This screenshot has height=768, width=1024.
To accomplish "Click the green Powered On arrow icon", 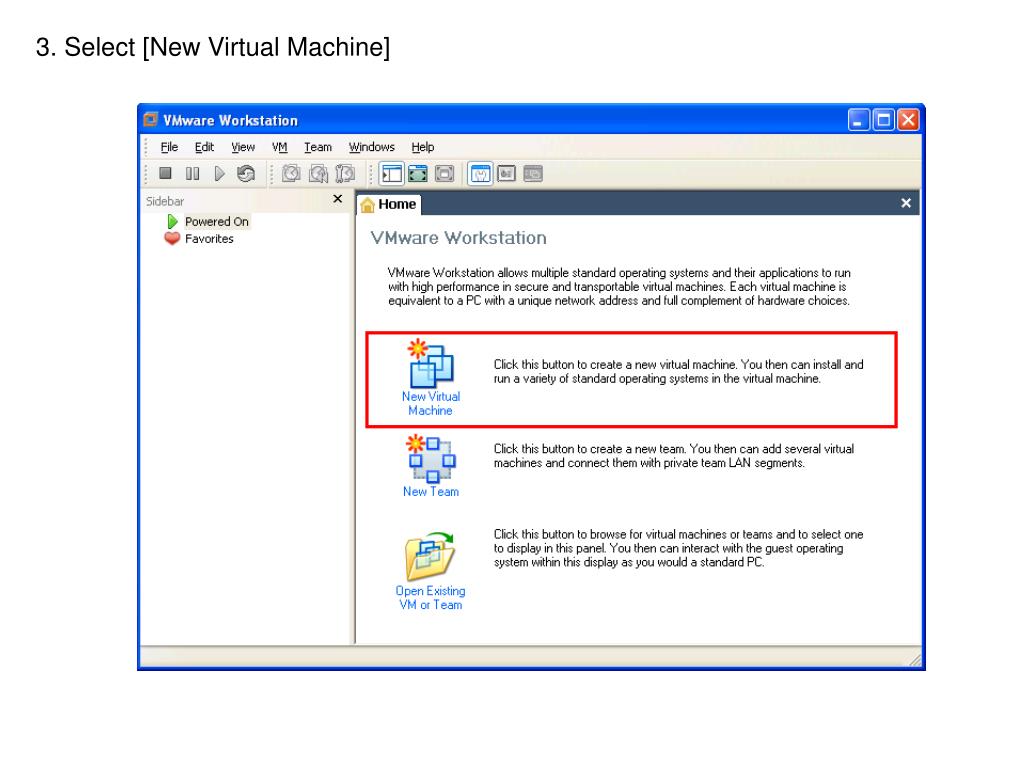I will [172, 221].
